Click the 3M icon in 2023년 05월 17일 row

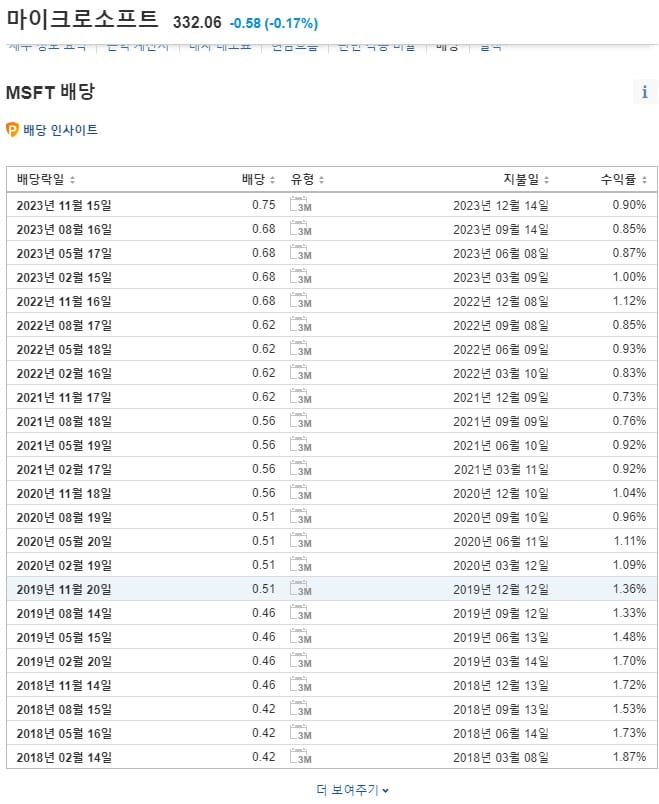tap(301, 253)
